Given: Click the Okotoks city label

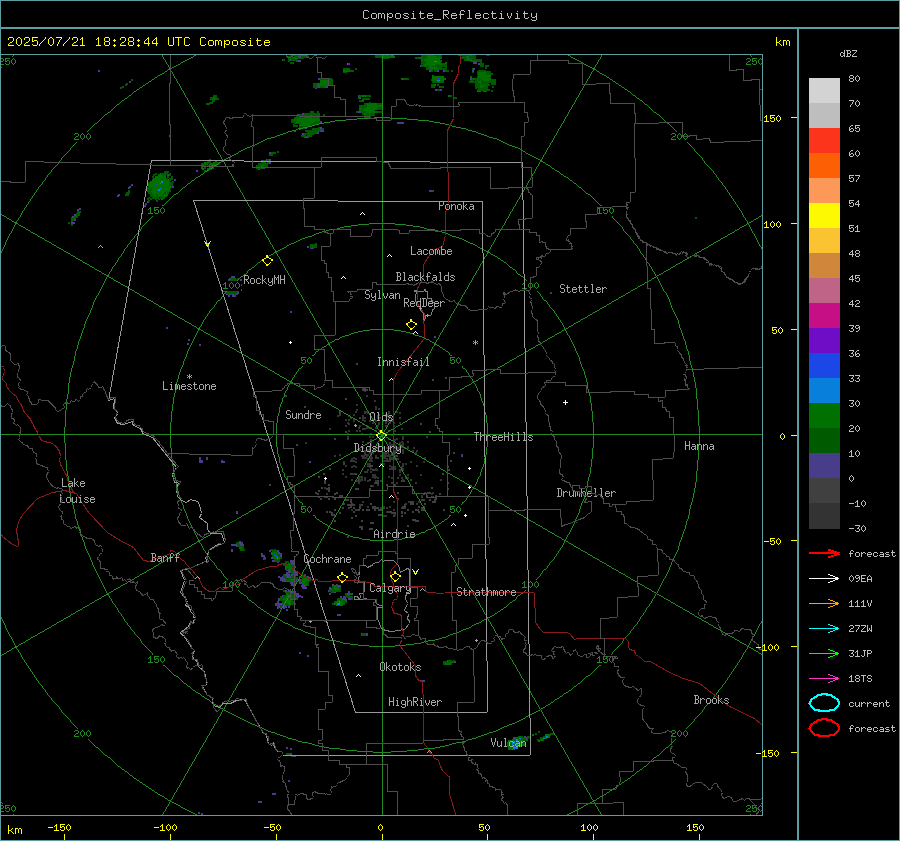Looking at the screenshot, I should point(400,667).
